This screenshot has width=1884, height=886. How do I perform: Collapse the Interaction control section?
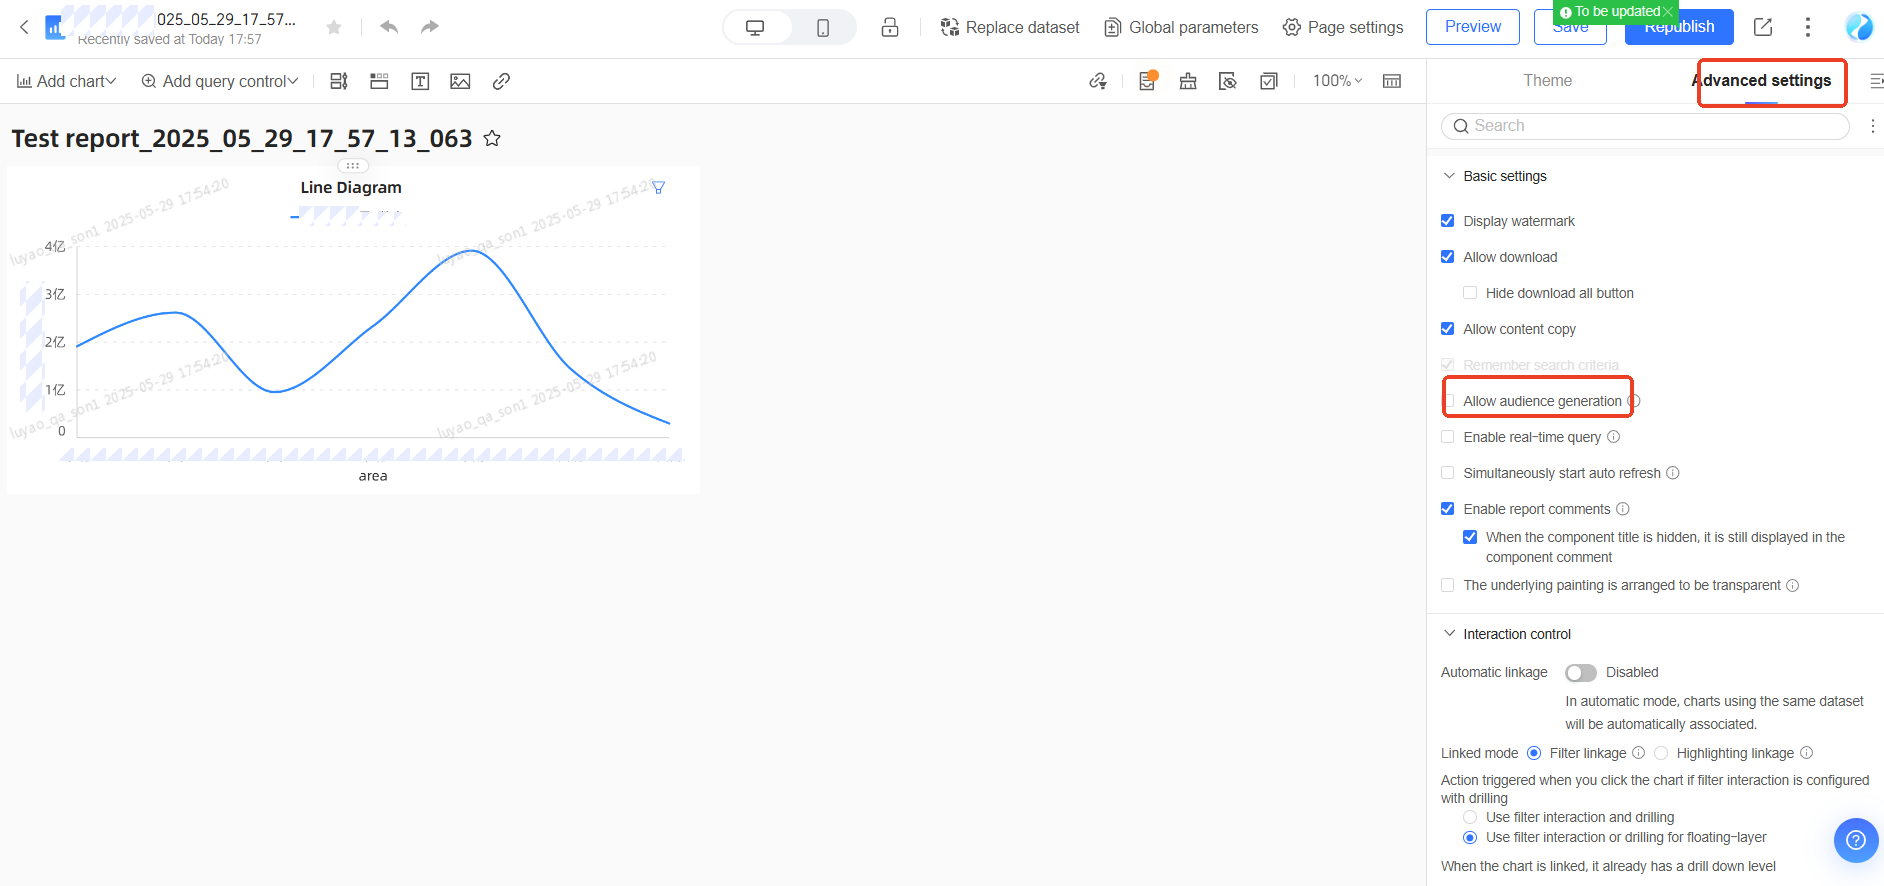(x=1449, y=634)
